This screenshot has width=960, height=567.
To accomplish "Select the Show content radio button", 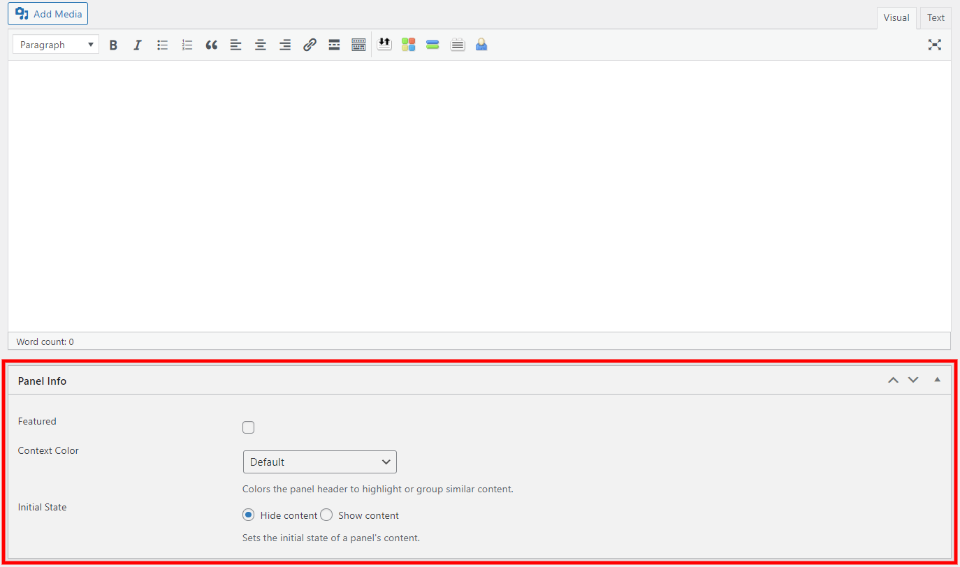I will click(326, 515).
